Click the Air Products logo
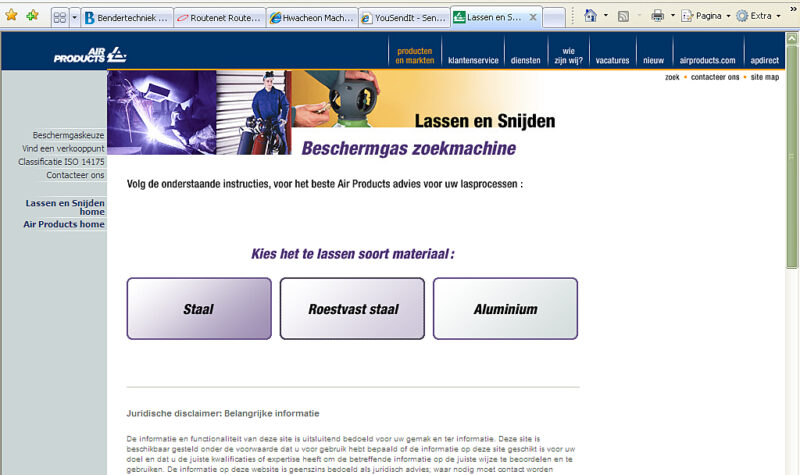800x475 pixels. pos(90,55)
